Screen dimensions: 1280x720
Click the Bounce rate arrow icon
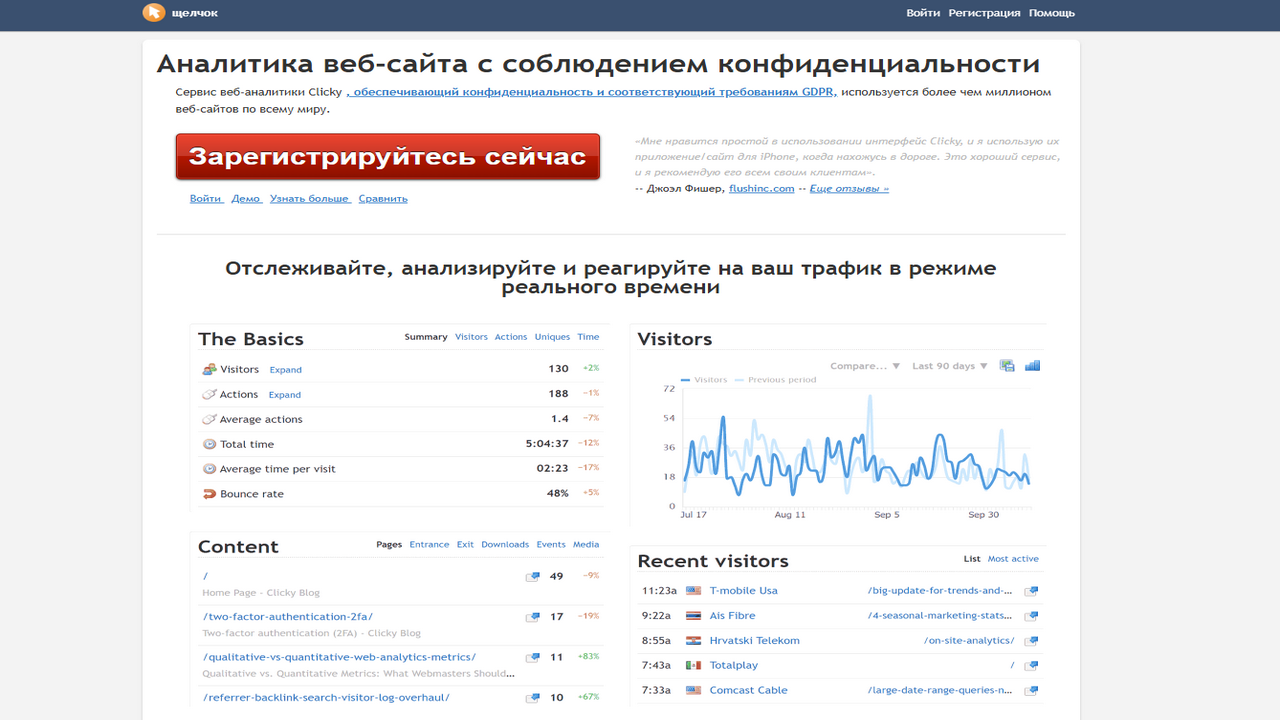tap(209, 494)
